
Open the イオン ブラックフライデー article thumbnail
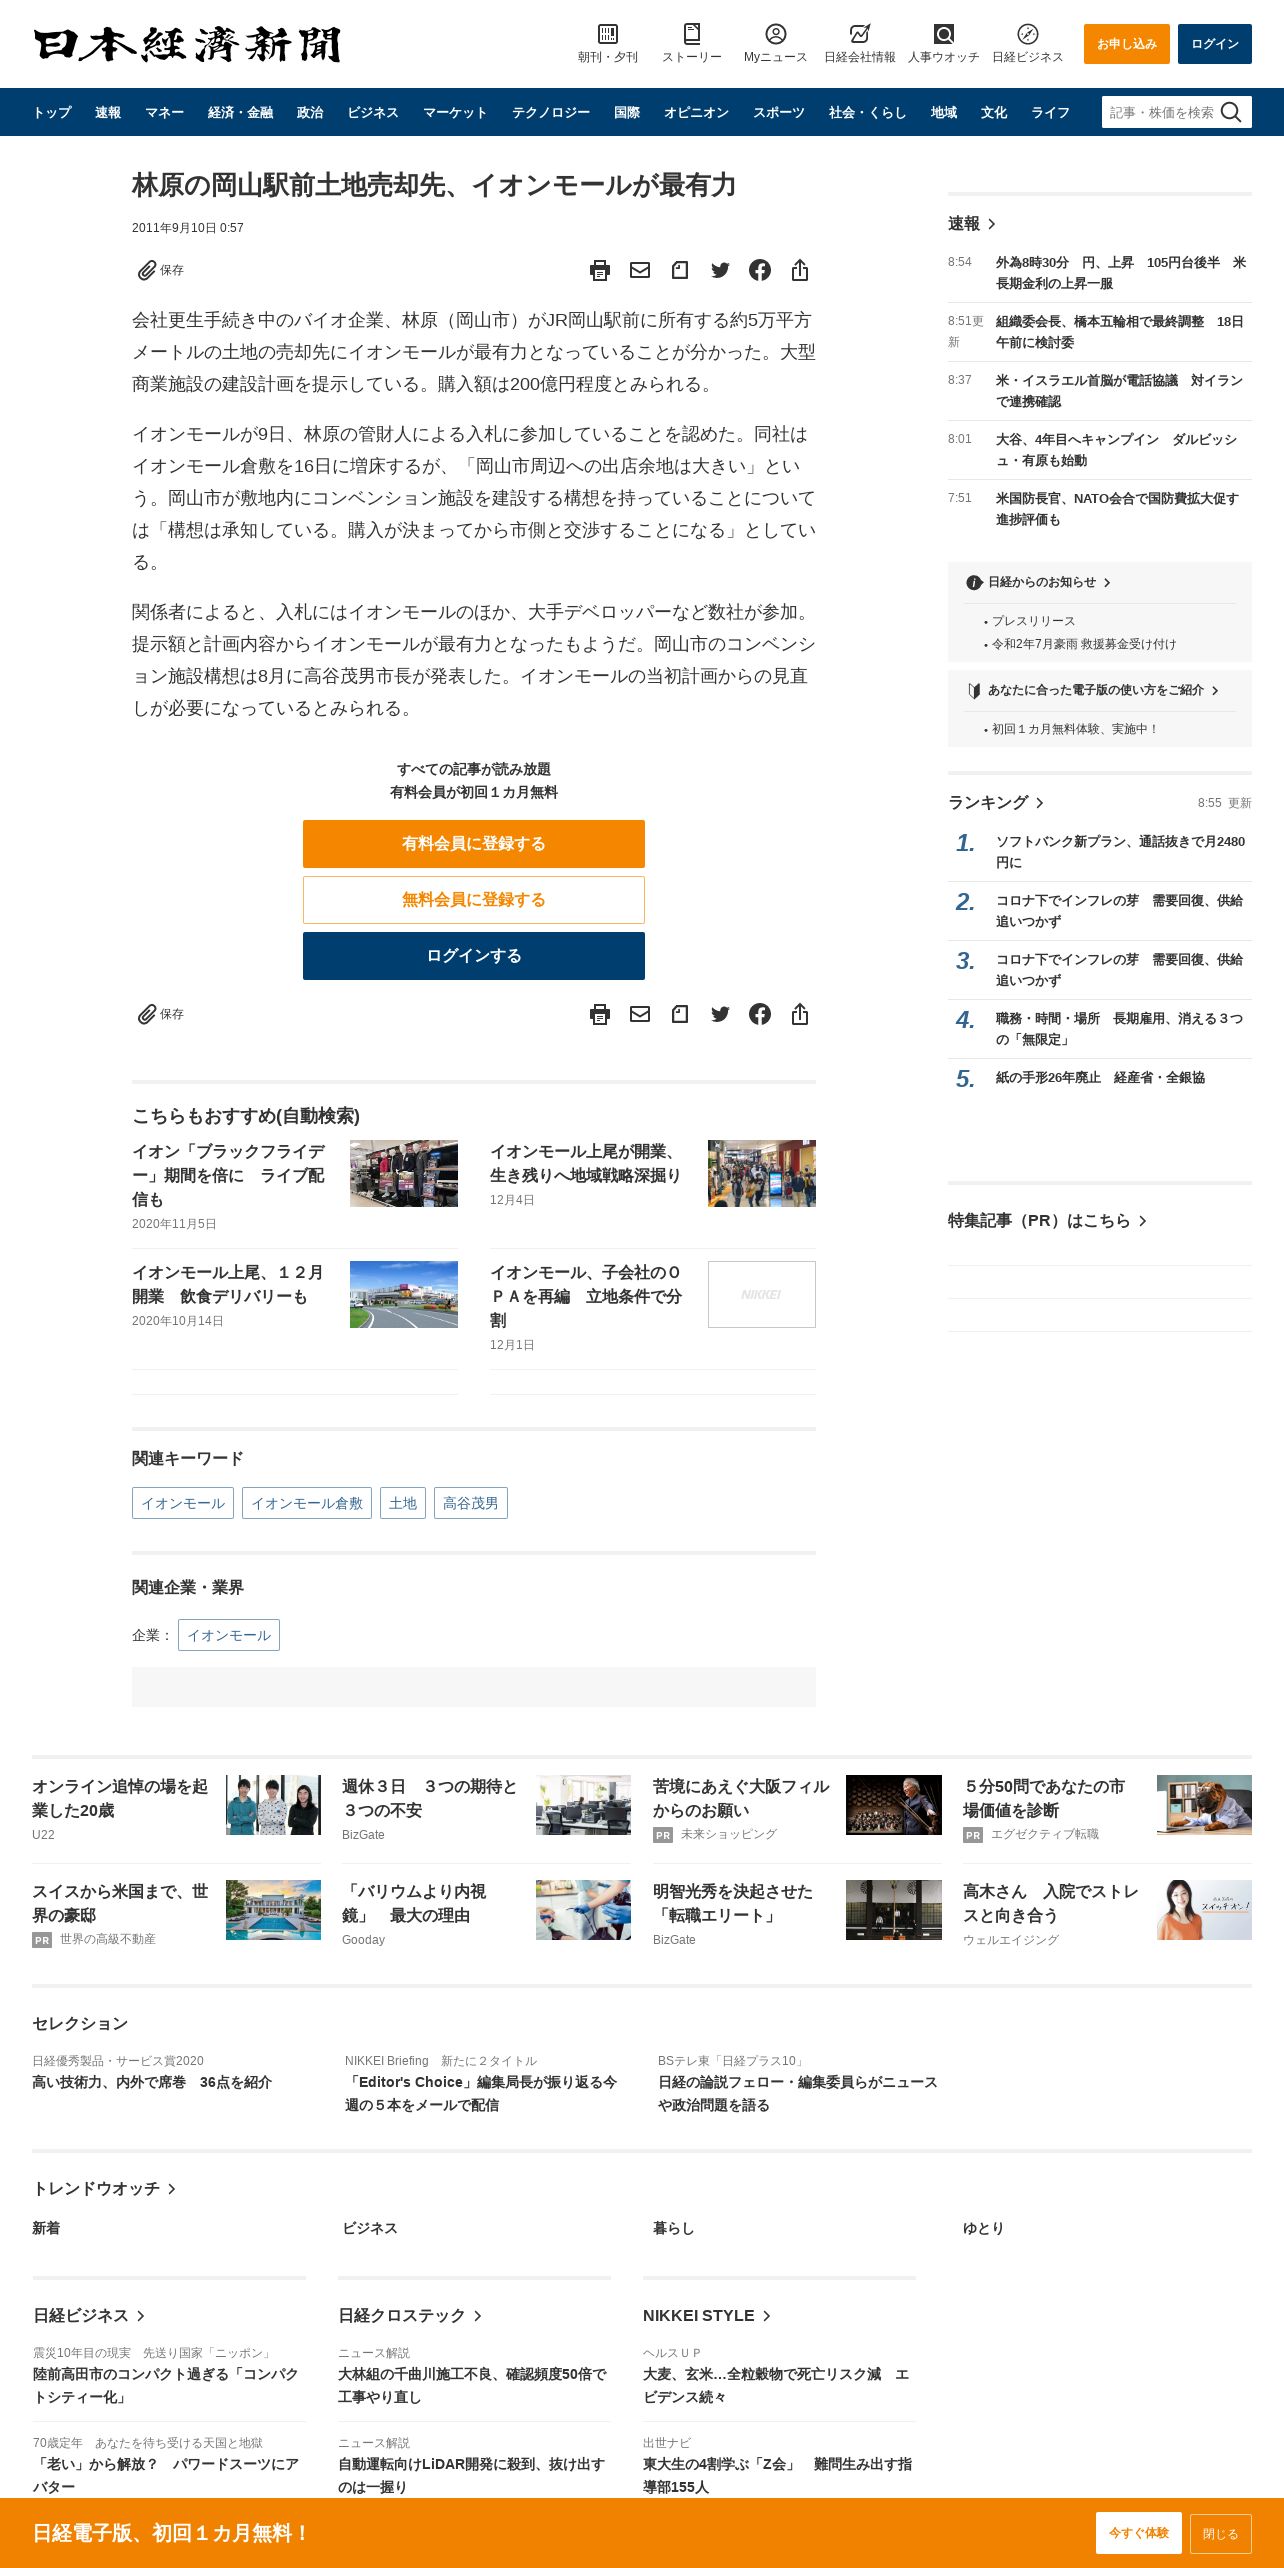click(x=404, y=1173)
